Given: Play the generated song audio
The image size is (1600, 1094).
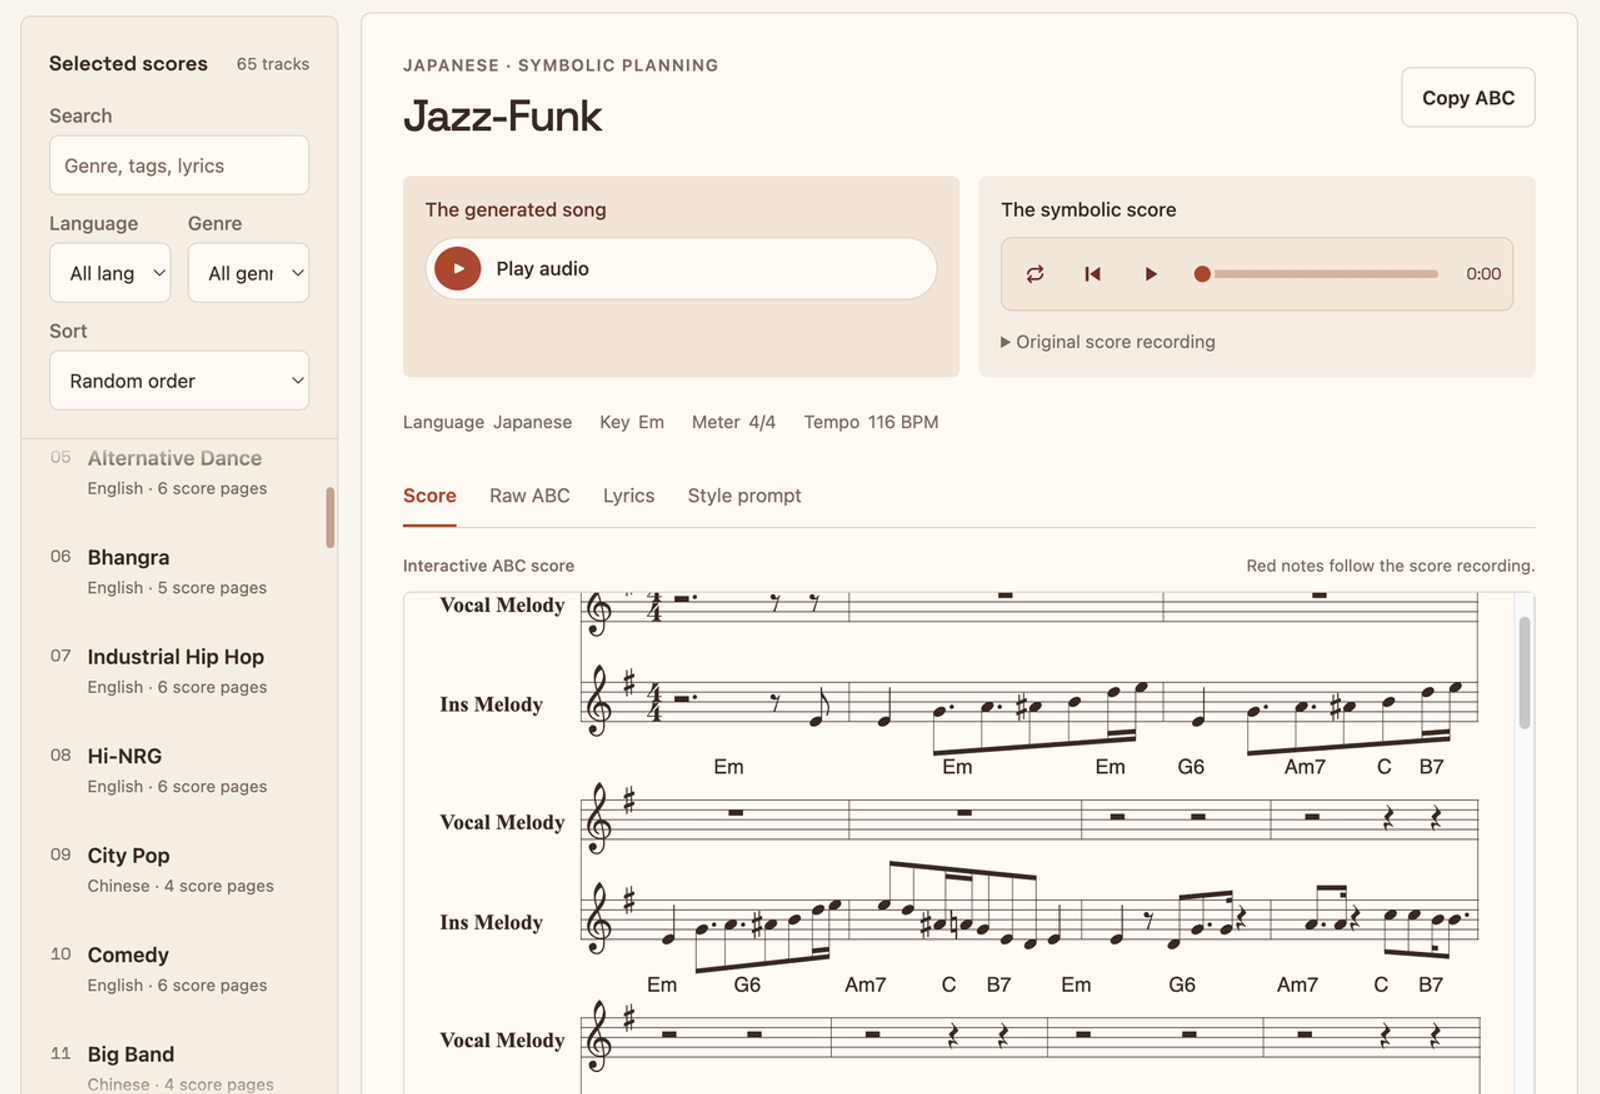Looking at the screenshot, I should point(458,269).
